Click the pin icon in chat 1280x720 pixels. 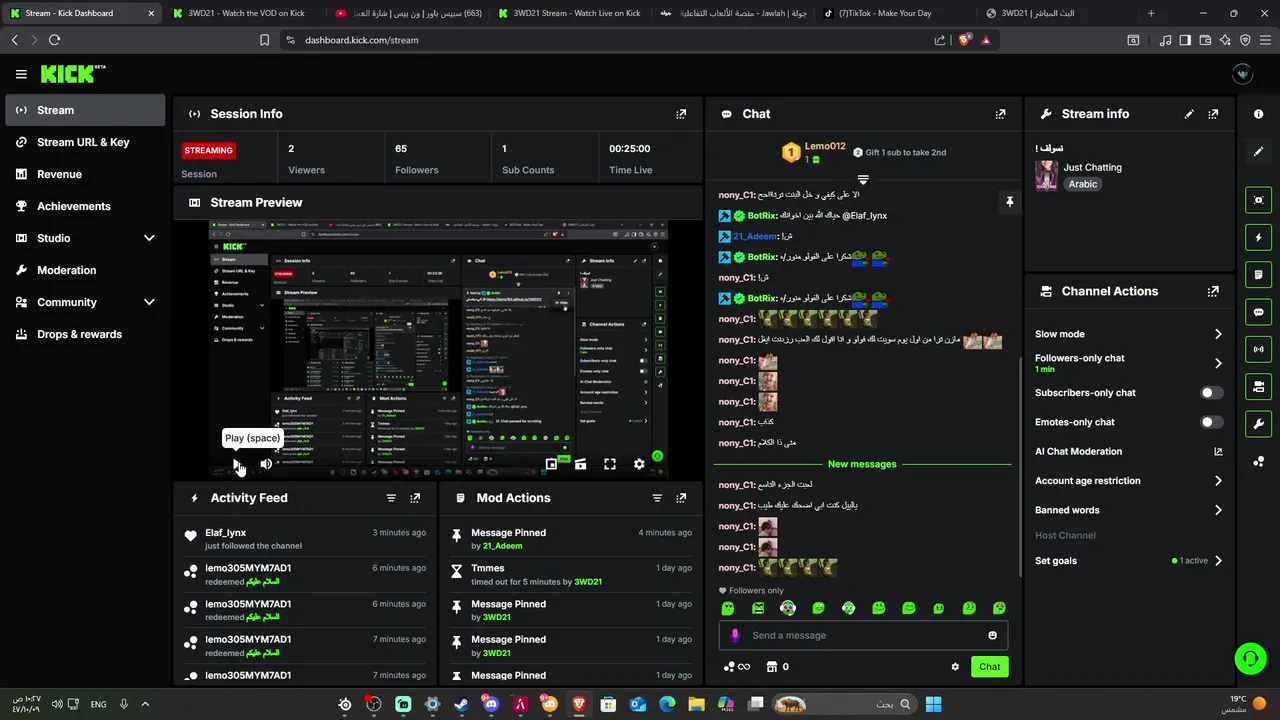click(x=1009, y=202)
